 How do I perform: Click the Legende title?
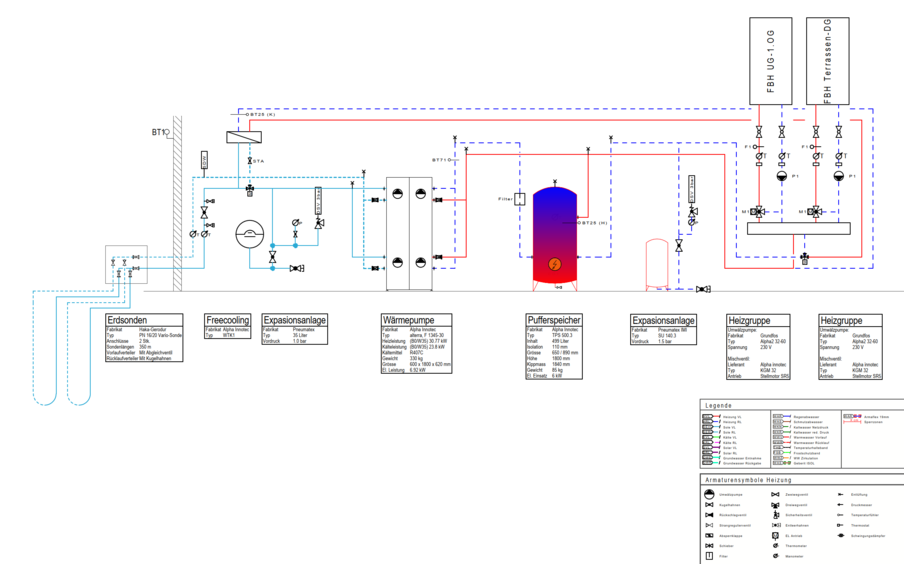(718, 405)
